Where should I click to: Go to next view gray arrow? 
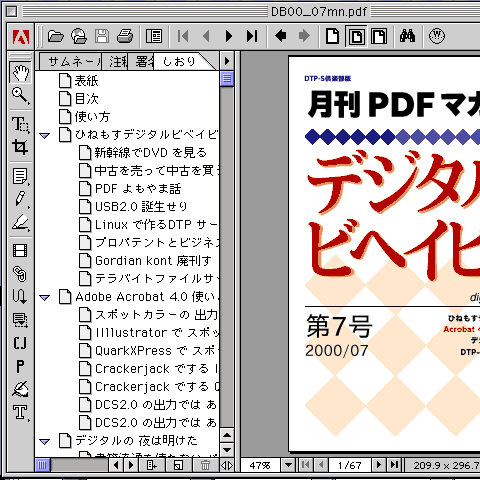point(304,35)
